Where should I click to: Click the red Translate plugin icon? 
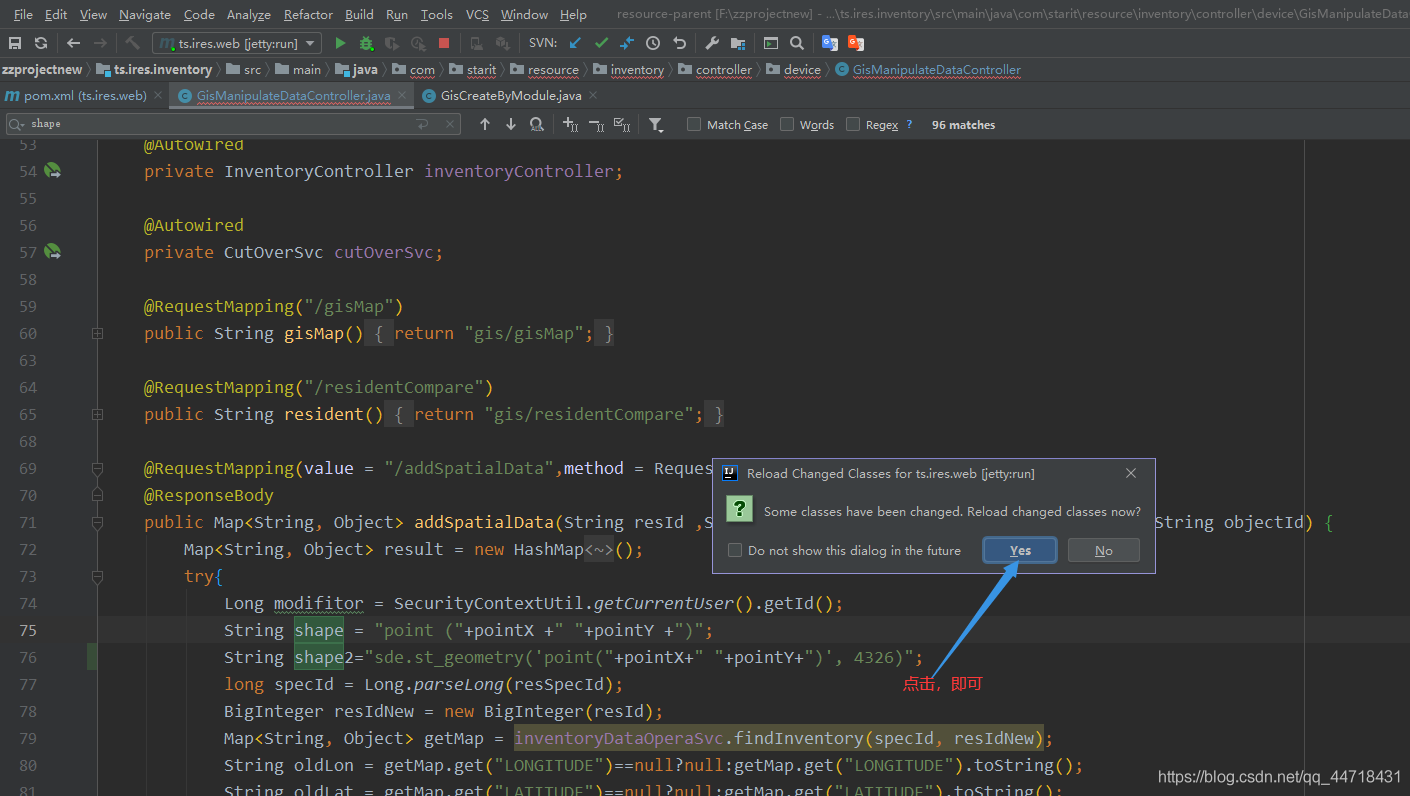click(856, 43)
